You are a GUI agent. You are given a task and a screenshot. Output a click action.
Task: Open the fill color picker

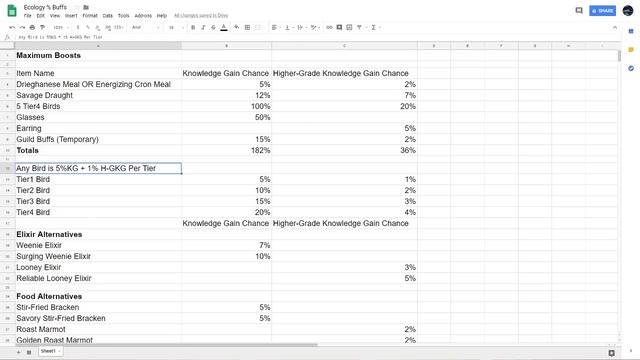[x=236, y=27]
